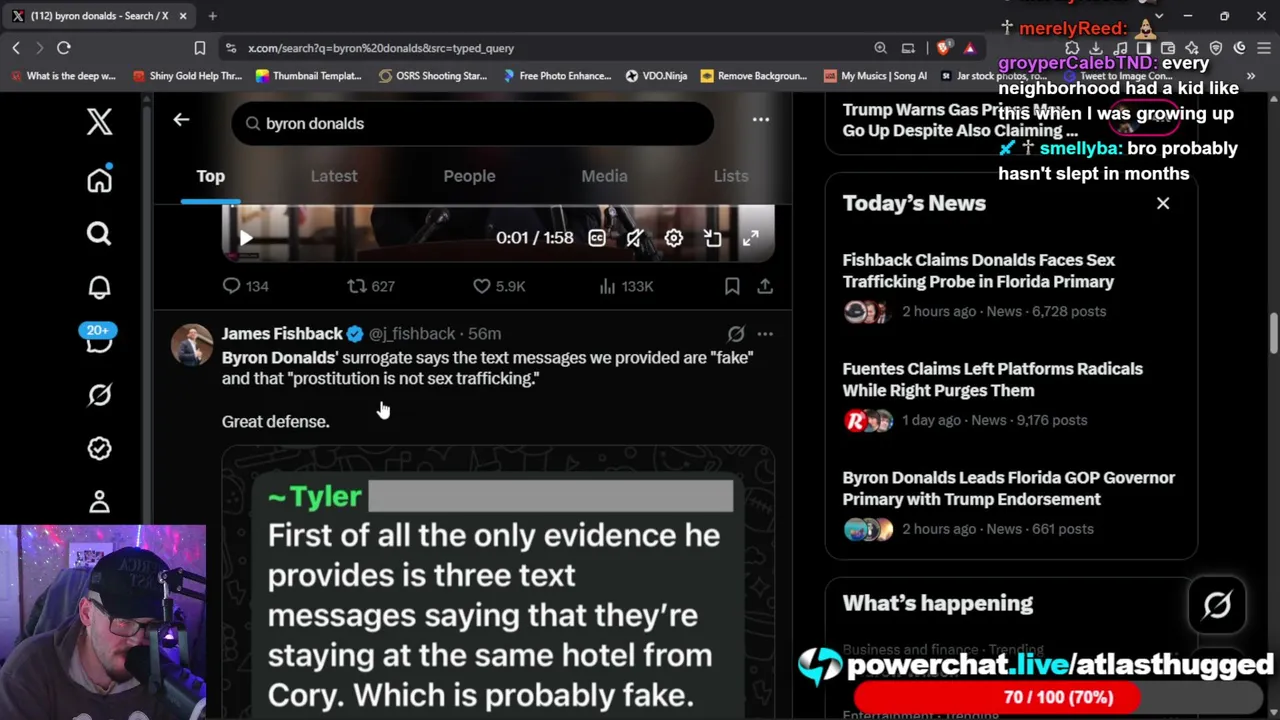The image size is (1280, 720).
Task: Open OSRS Shooting Star... bookmark
Action: point(431,76)
